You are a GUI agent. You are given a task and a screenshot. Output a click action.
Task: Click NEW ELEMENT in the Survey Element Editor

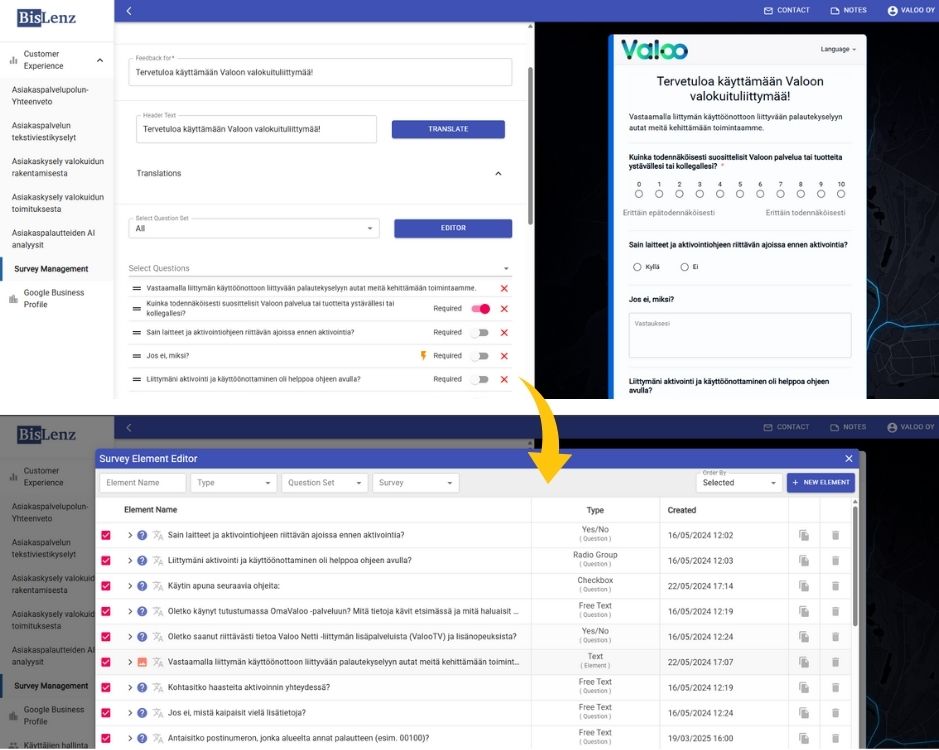click(x=820, y=483)
